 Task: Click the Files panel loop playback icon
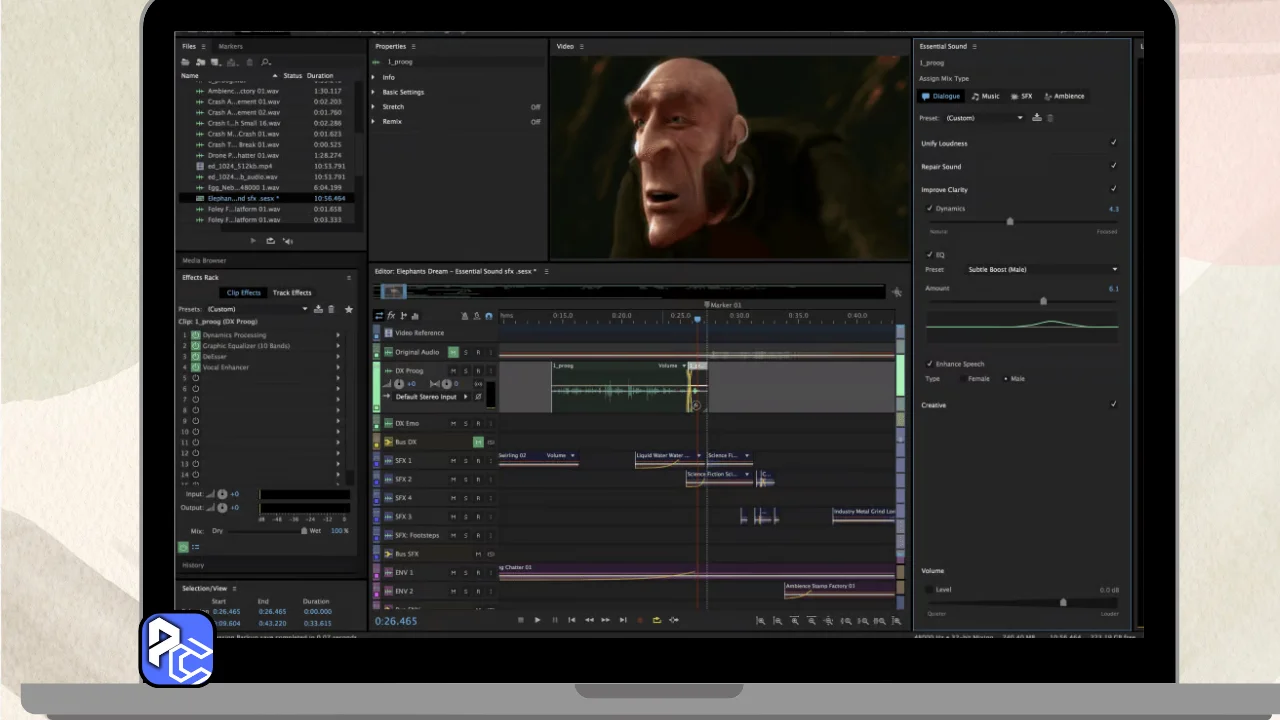coord(271,240)
